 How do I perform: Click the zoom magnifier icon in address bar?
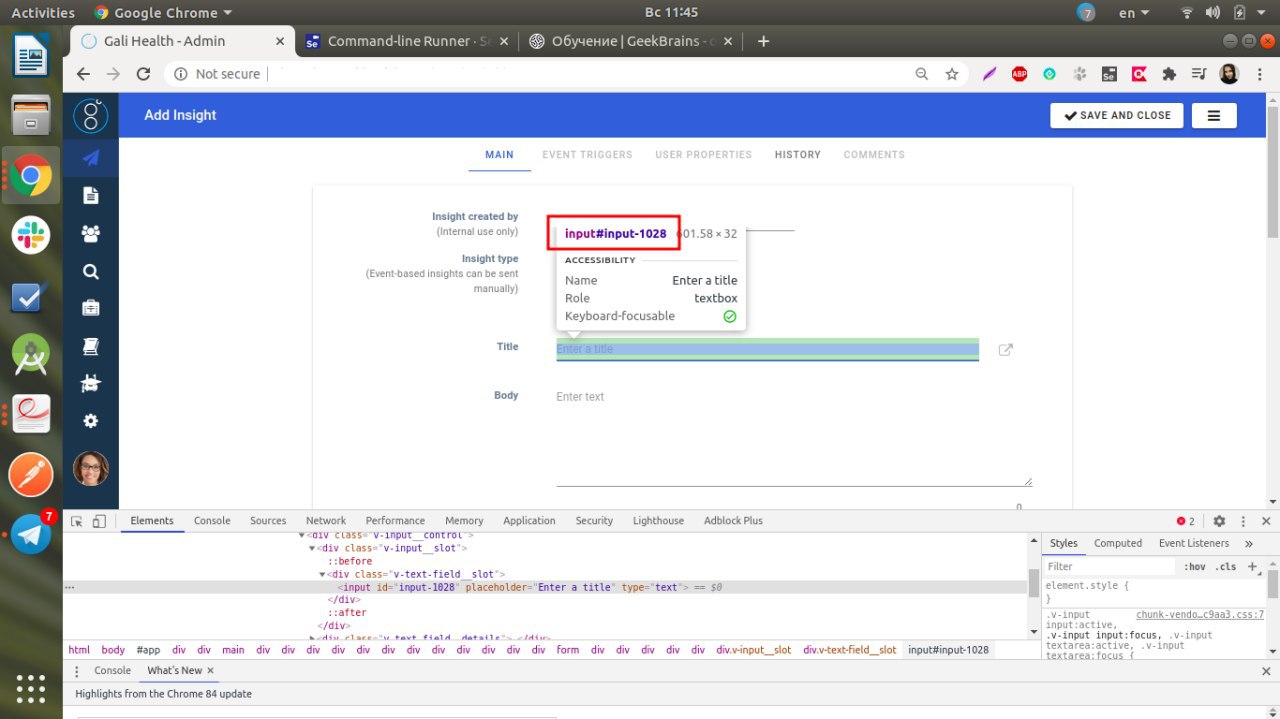(922, 74)
